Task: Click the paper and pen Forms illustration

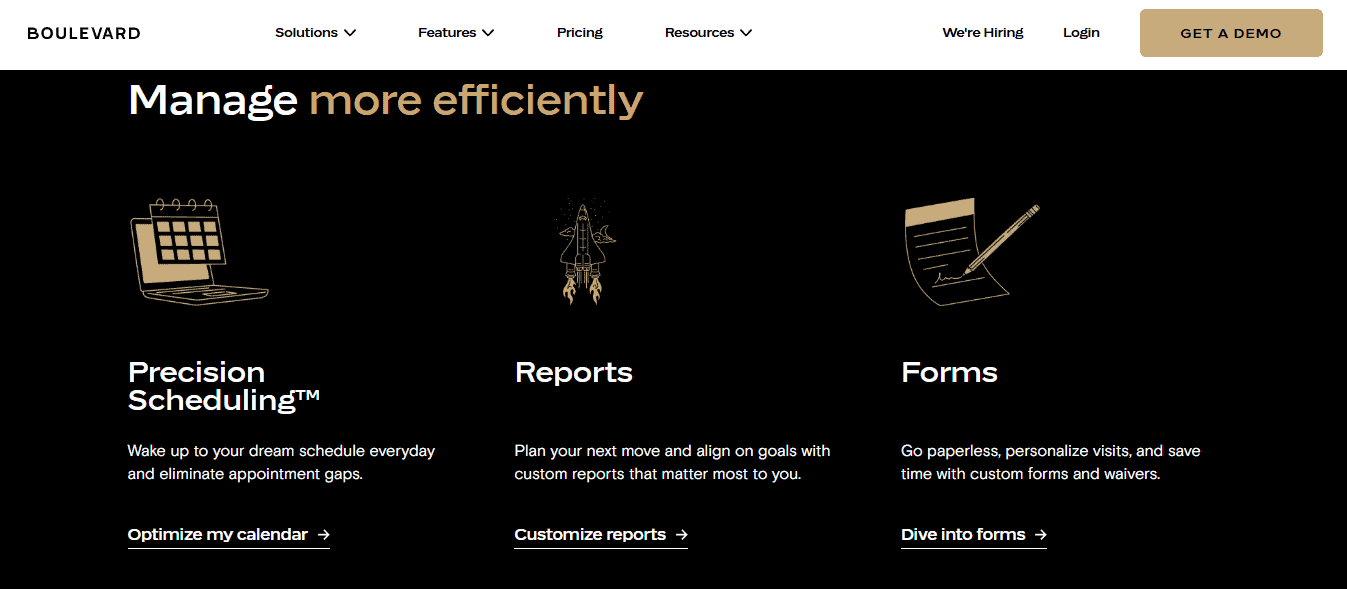Action: tap(972, 250)
